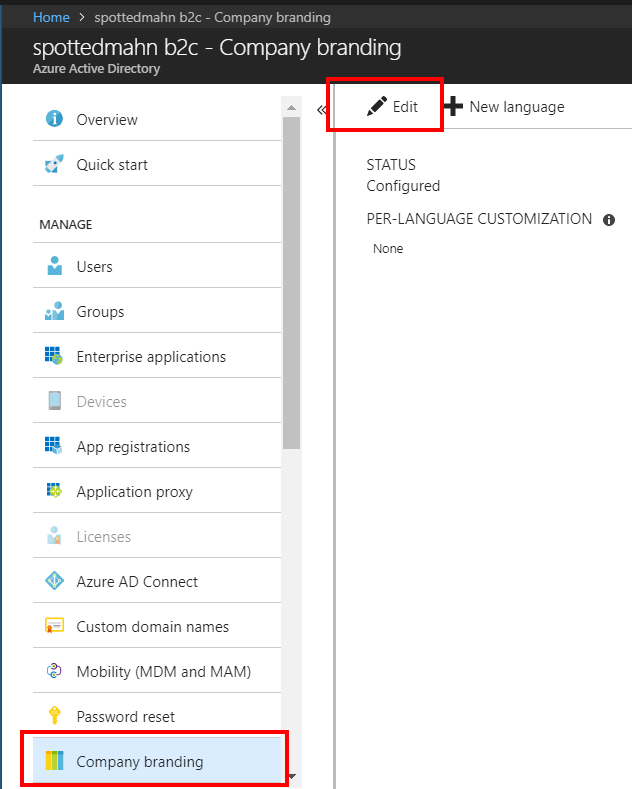Click the Password reset key icon
632x789 pixels.
click(54, 716)
